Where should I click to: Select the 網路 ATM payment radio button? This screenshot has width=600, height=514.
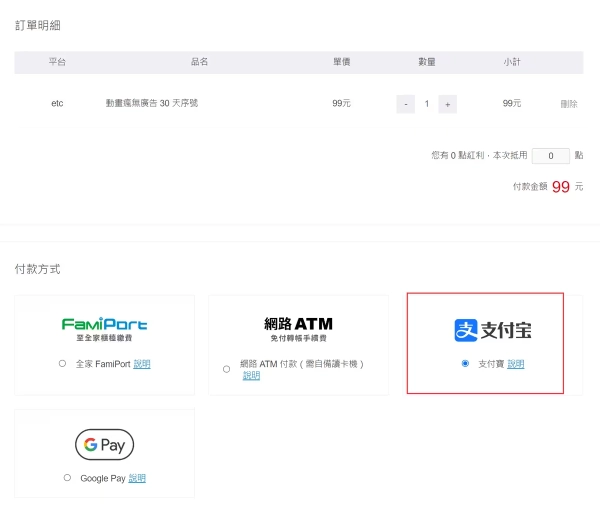point(227,369)
